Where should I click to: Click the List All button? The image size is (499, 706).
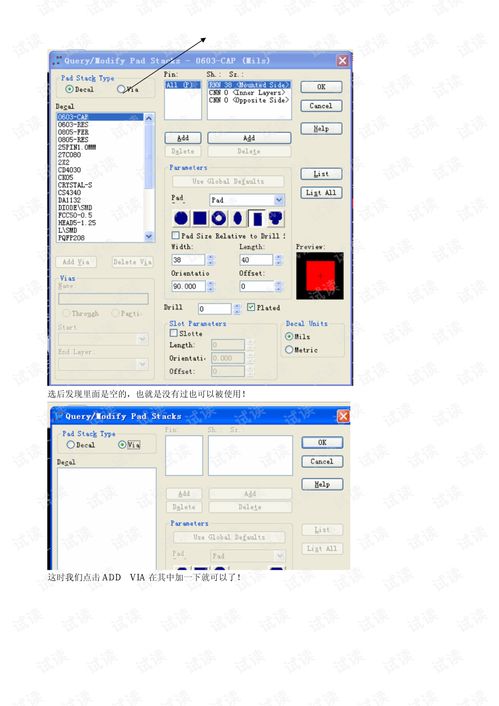pos(321,193)
